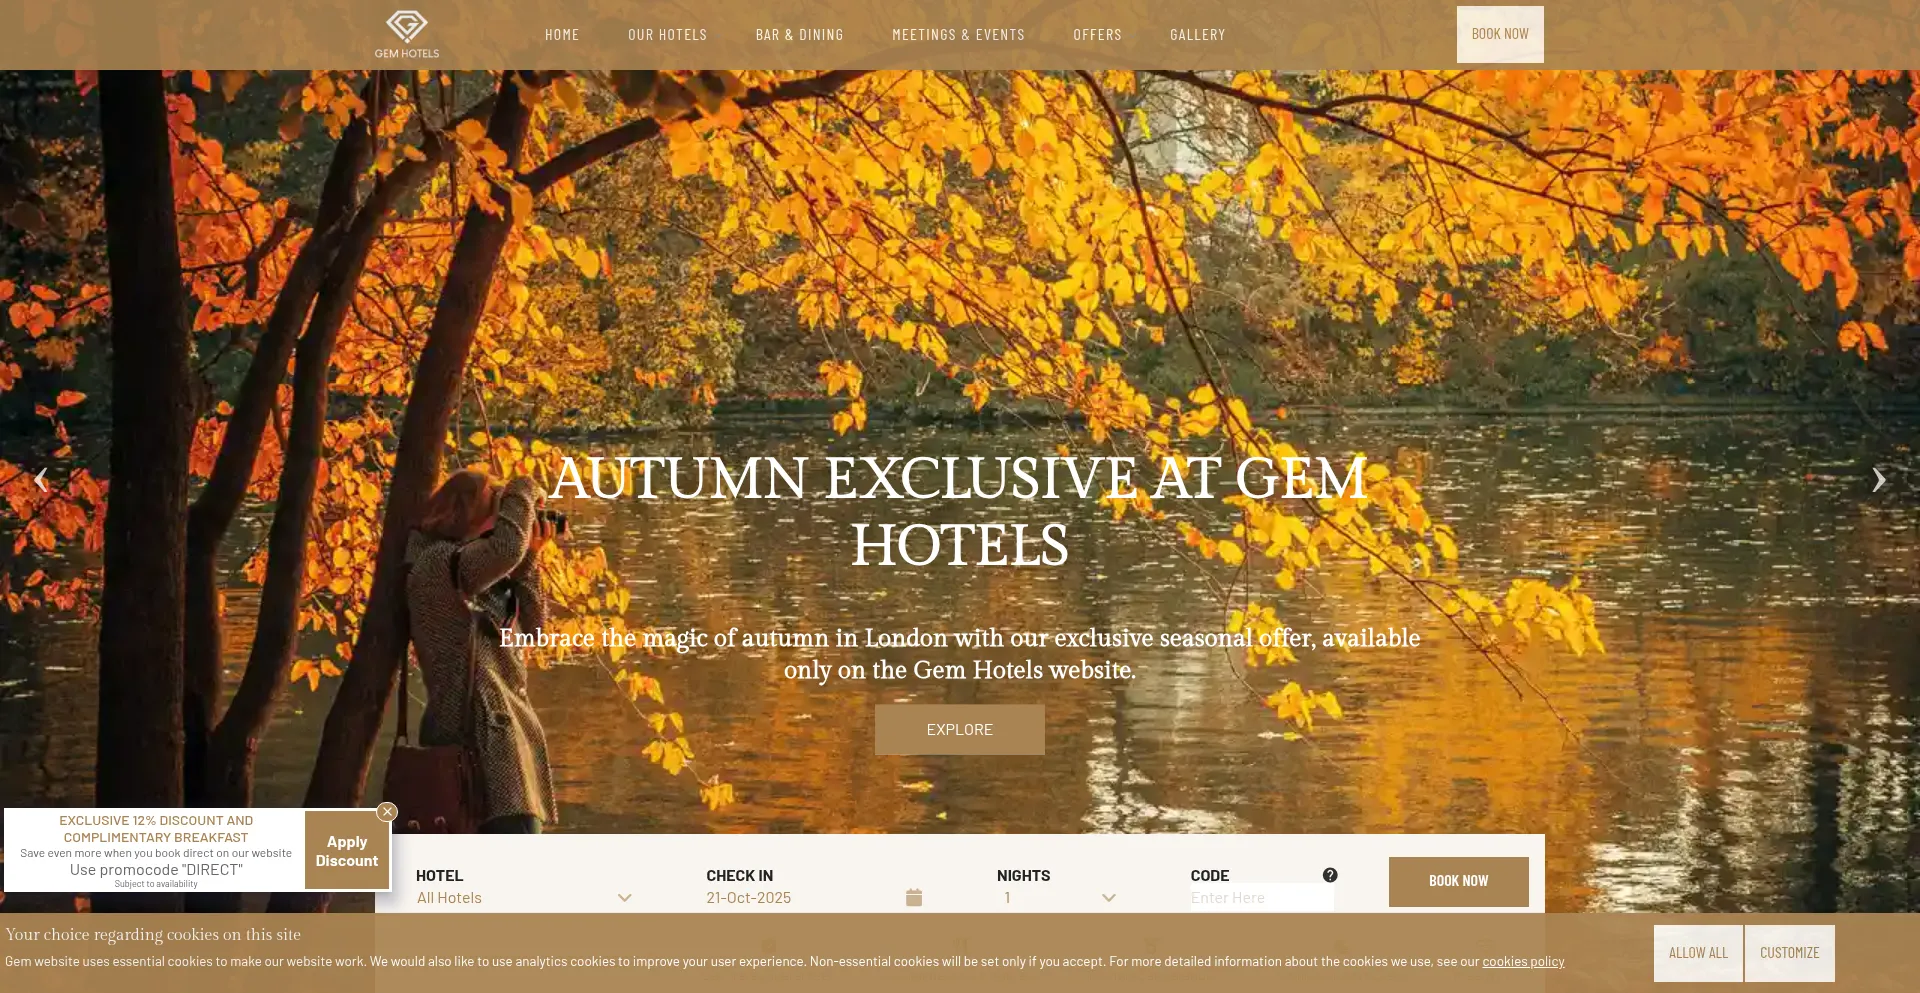Open the cookies policy link
Viewport: 1920px width, 993px height.
(1523, 962)
